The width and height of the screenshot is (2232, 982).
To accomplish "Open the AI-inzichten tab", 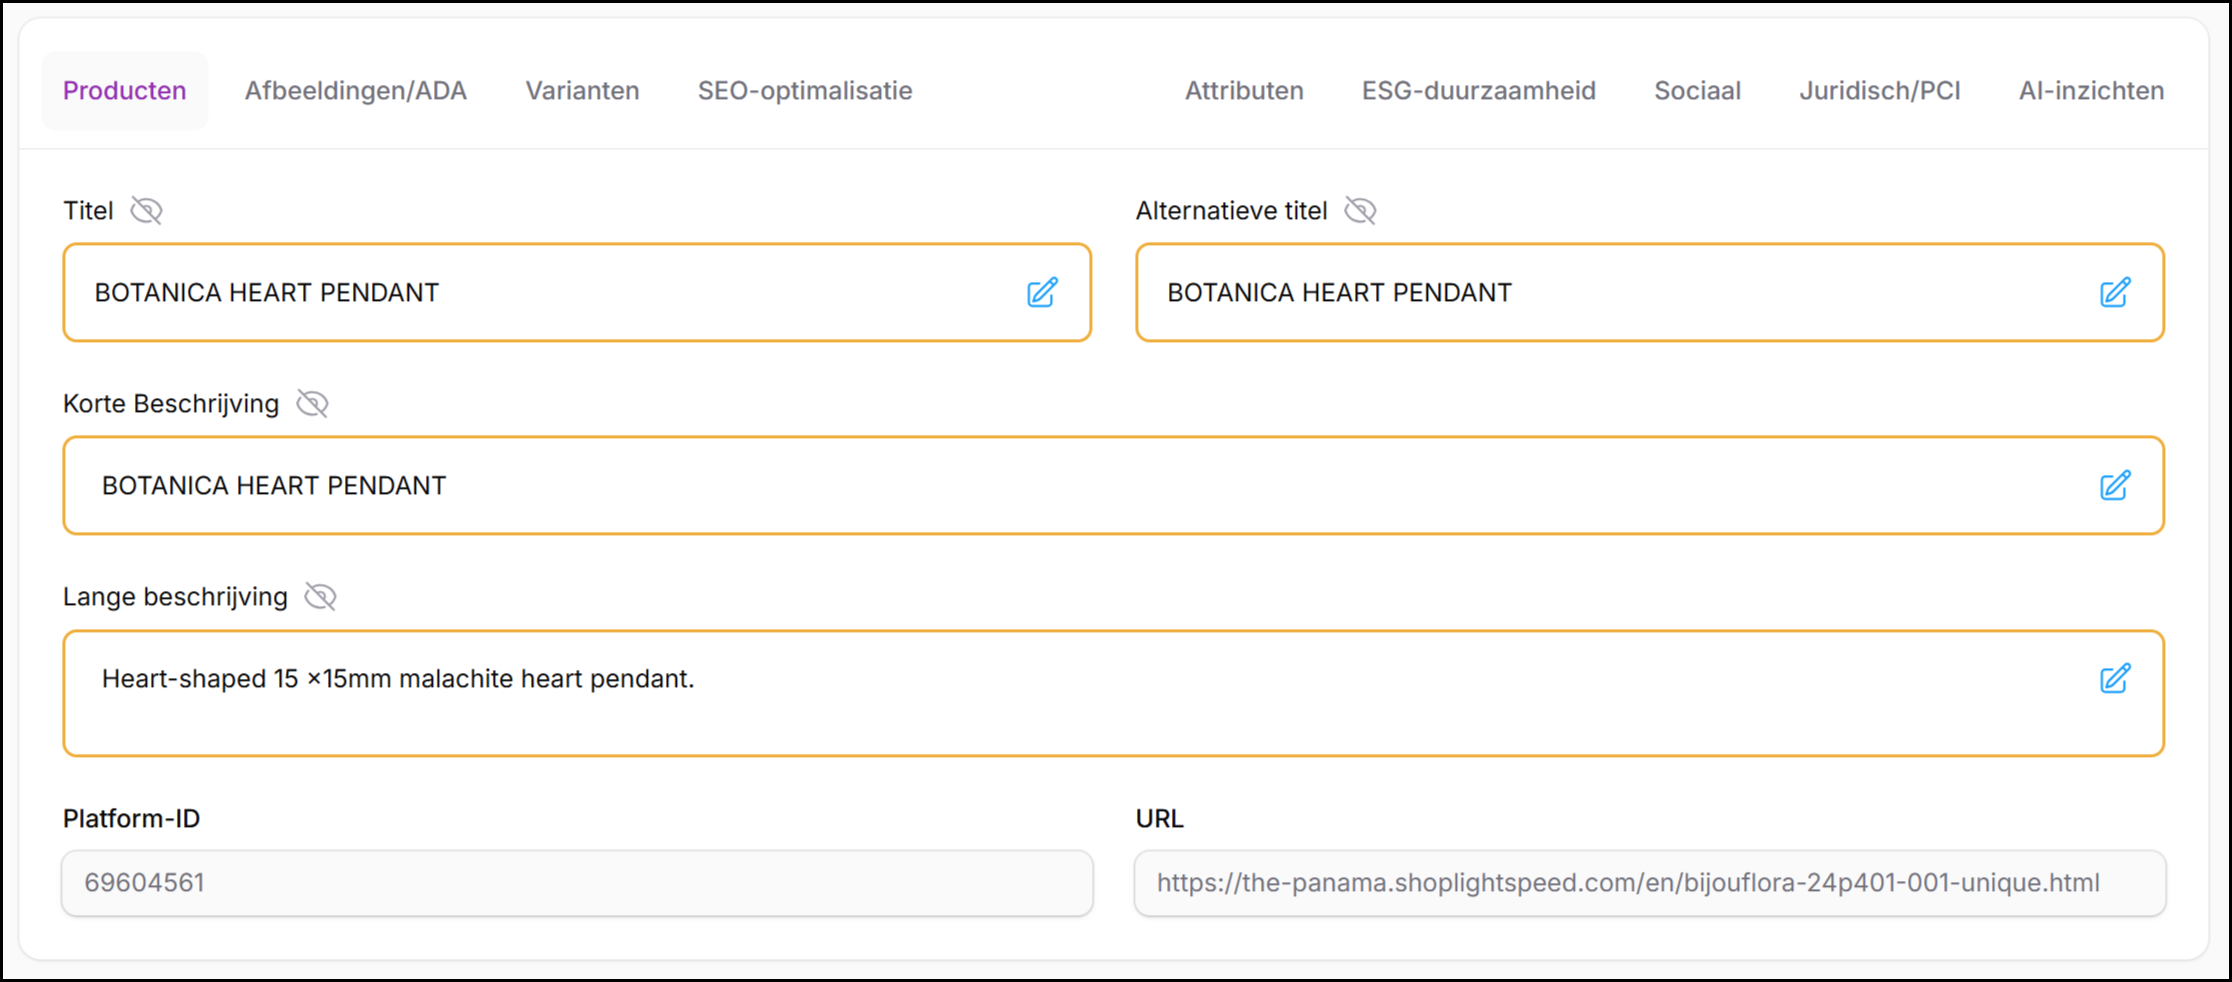I will point(2091,91).
